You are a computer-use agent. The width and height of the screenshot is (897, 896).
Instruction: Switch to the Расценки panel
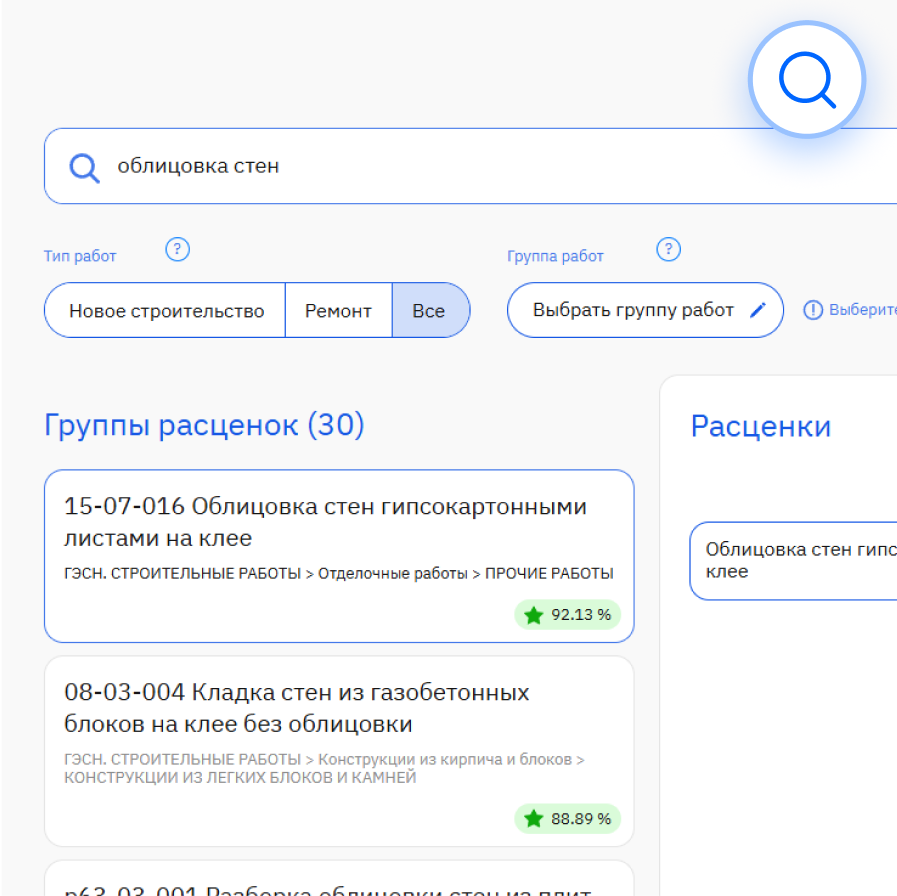[x=761, y=426]
